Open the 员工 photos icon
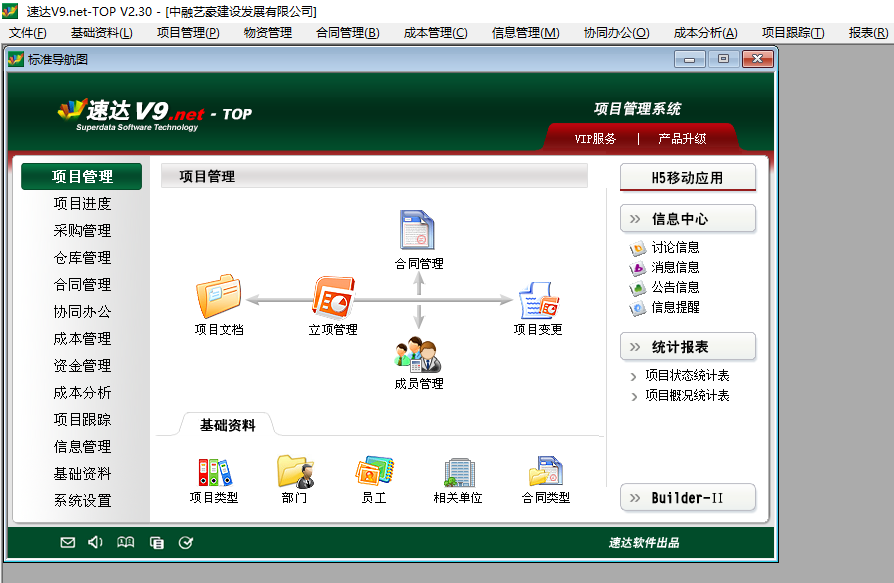 point(374,471)
